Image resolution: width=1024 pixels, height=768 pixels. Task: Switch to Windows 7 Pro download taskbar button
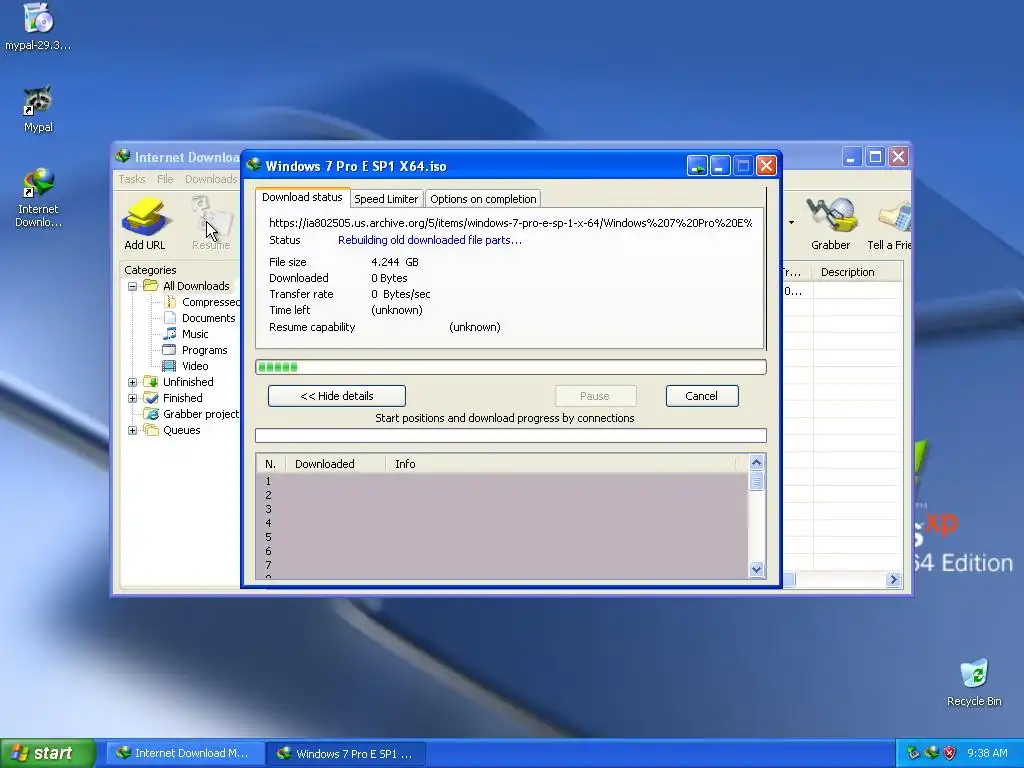(x=346, y=753)
